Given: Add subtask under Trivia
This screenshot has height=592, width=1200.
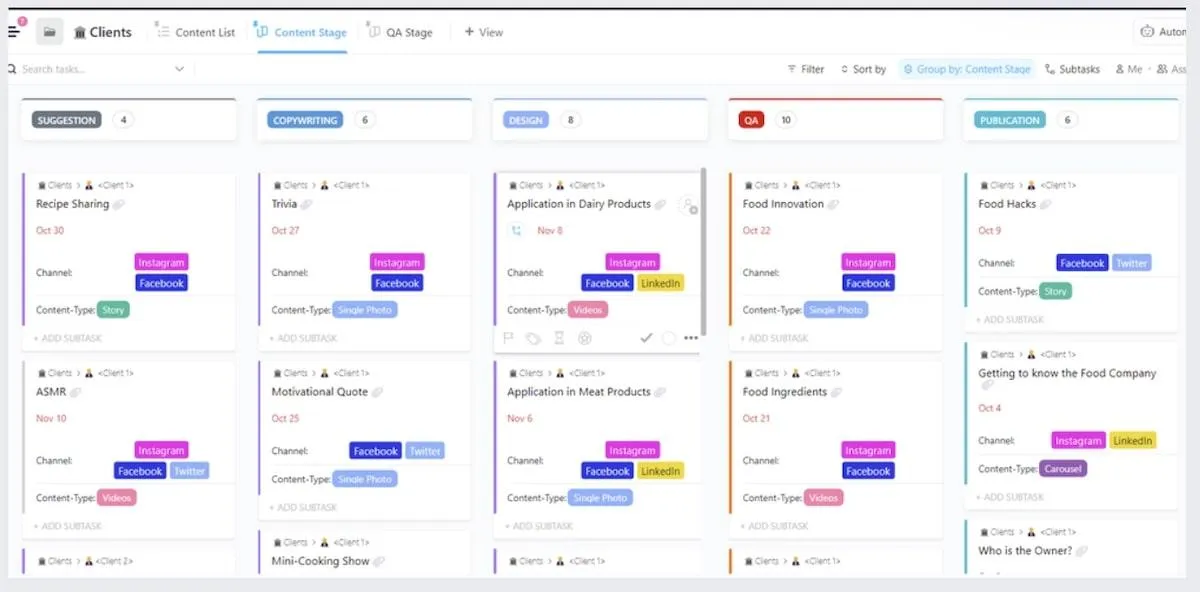Looking at the screenshot, I should 303,338.
